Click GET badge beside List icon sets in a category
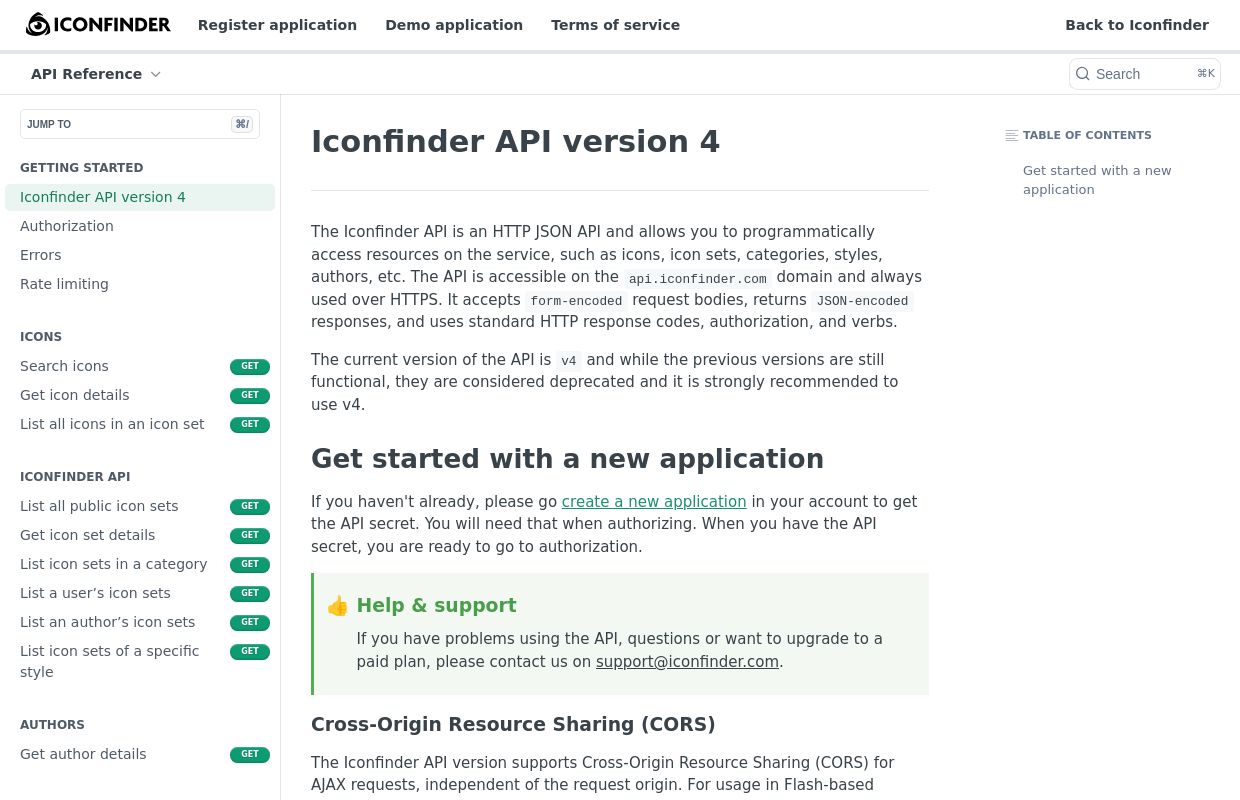Image resolution: width=1240 pixels, height=800 pixels. (x=250, y=565)
